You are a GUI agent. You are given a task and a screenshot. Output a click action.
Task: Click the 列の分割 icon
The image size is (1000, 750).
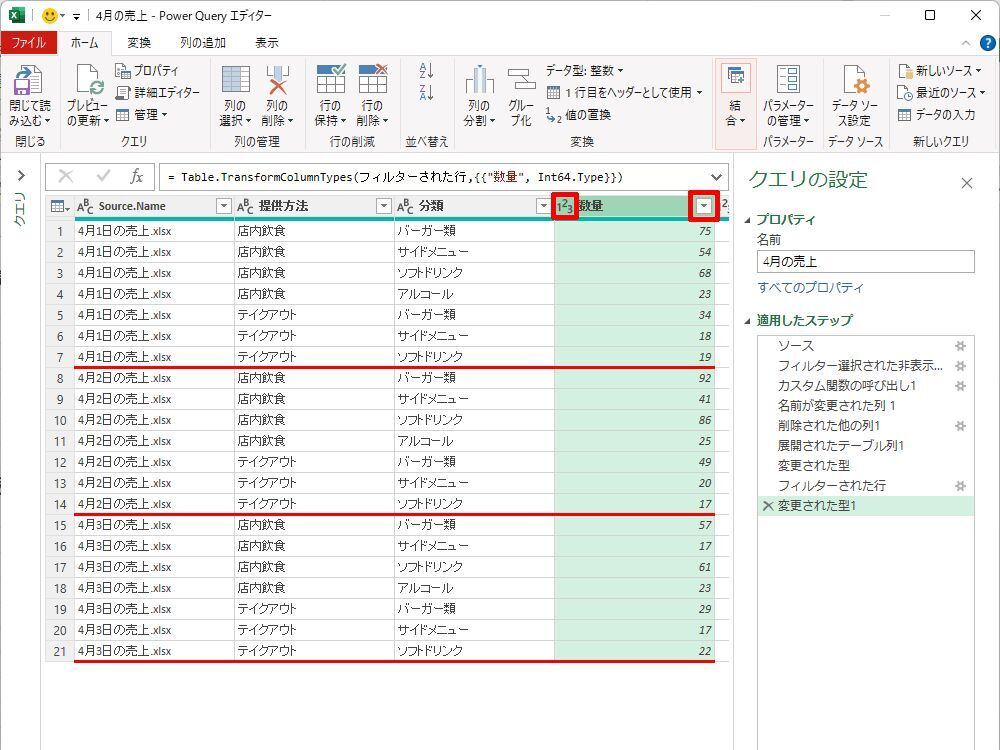(479, 82)
